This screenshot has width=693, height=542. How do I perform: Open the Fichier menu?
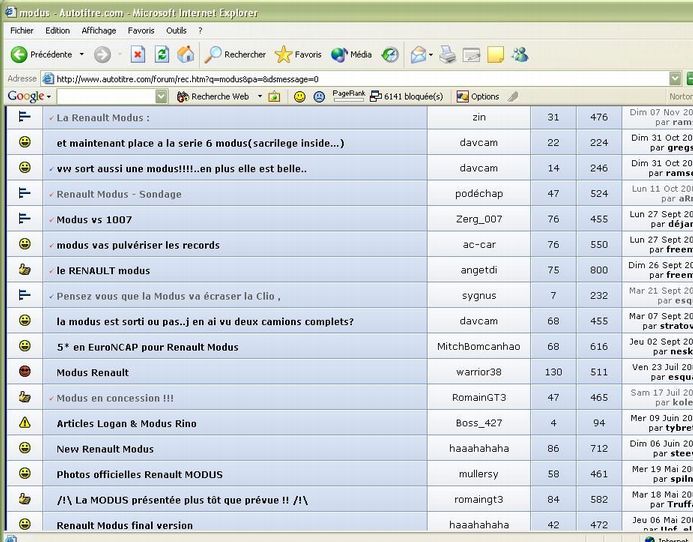pyautogui.click(x=22, y=31)
